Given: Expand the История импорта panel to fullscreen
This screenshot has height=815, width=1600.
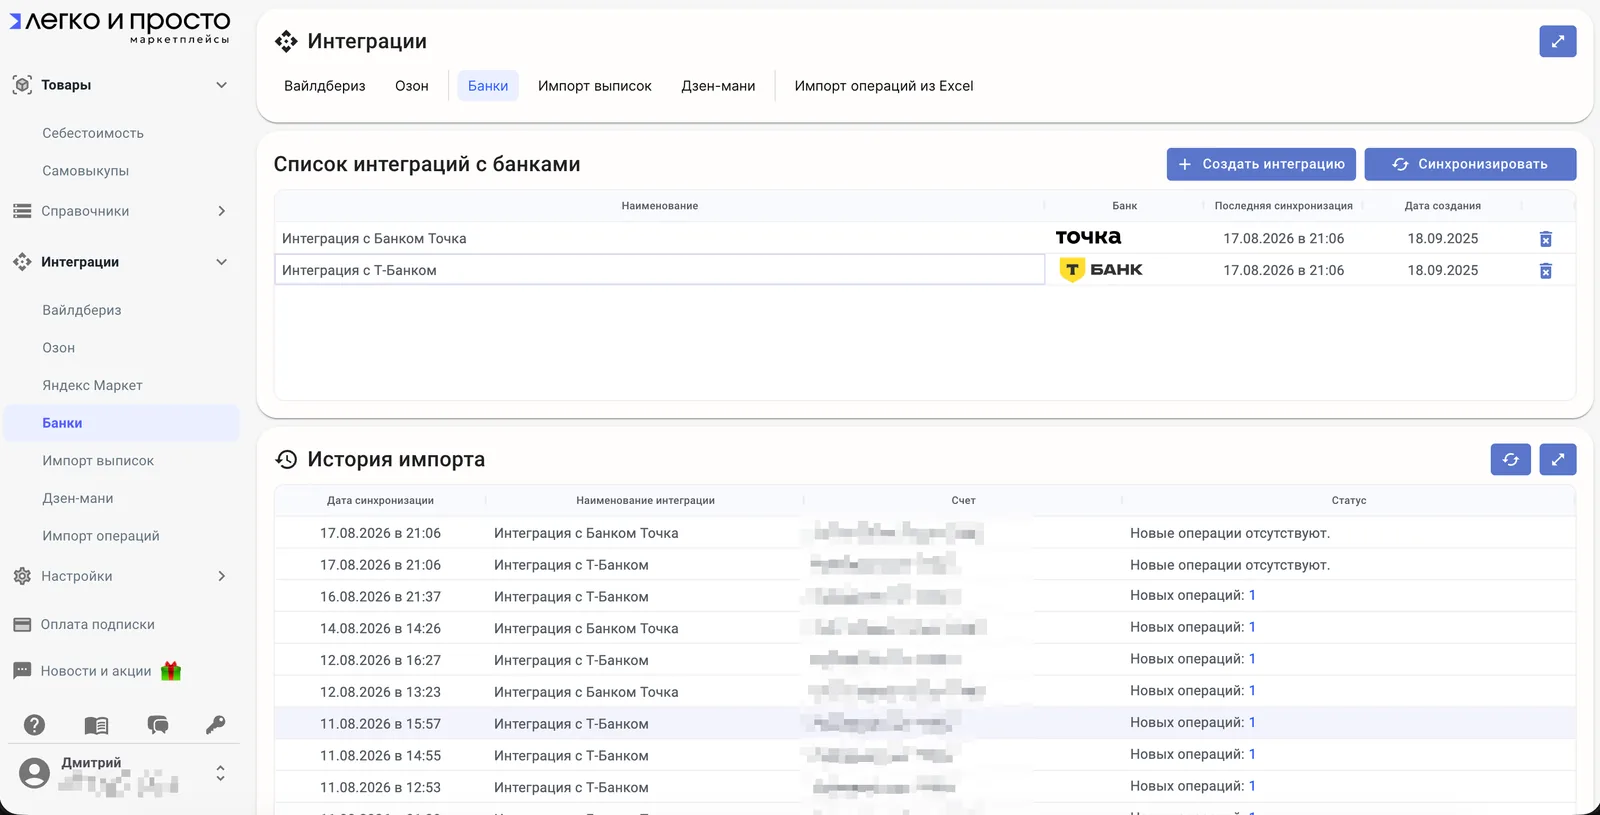Looking at the screenshot, I should [x=1557, y=459].
